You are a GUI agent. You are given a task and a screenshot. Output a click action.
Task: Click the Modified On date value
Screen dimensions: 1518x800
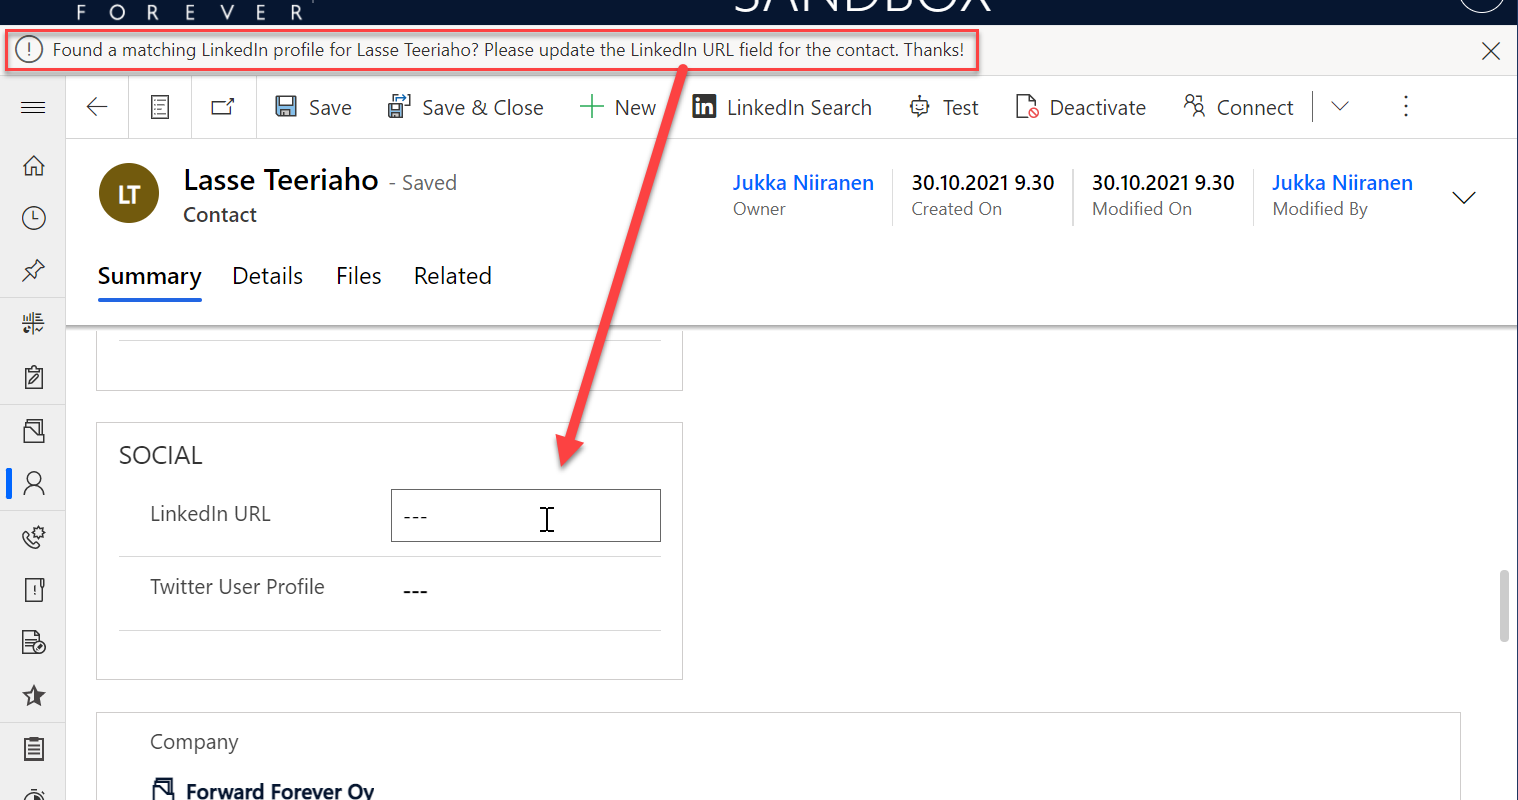[x=1163, y=183]
